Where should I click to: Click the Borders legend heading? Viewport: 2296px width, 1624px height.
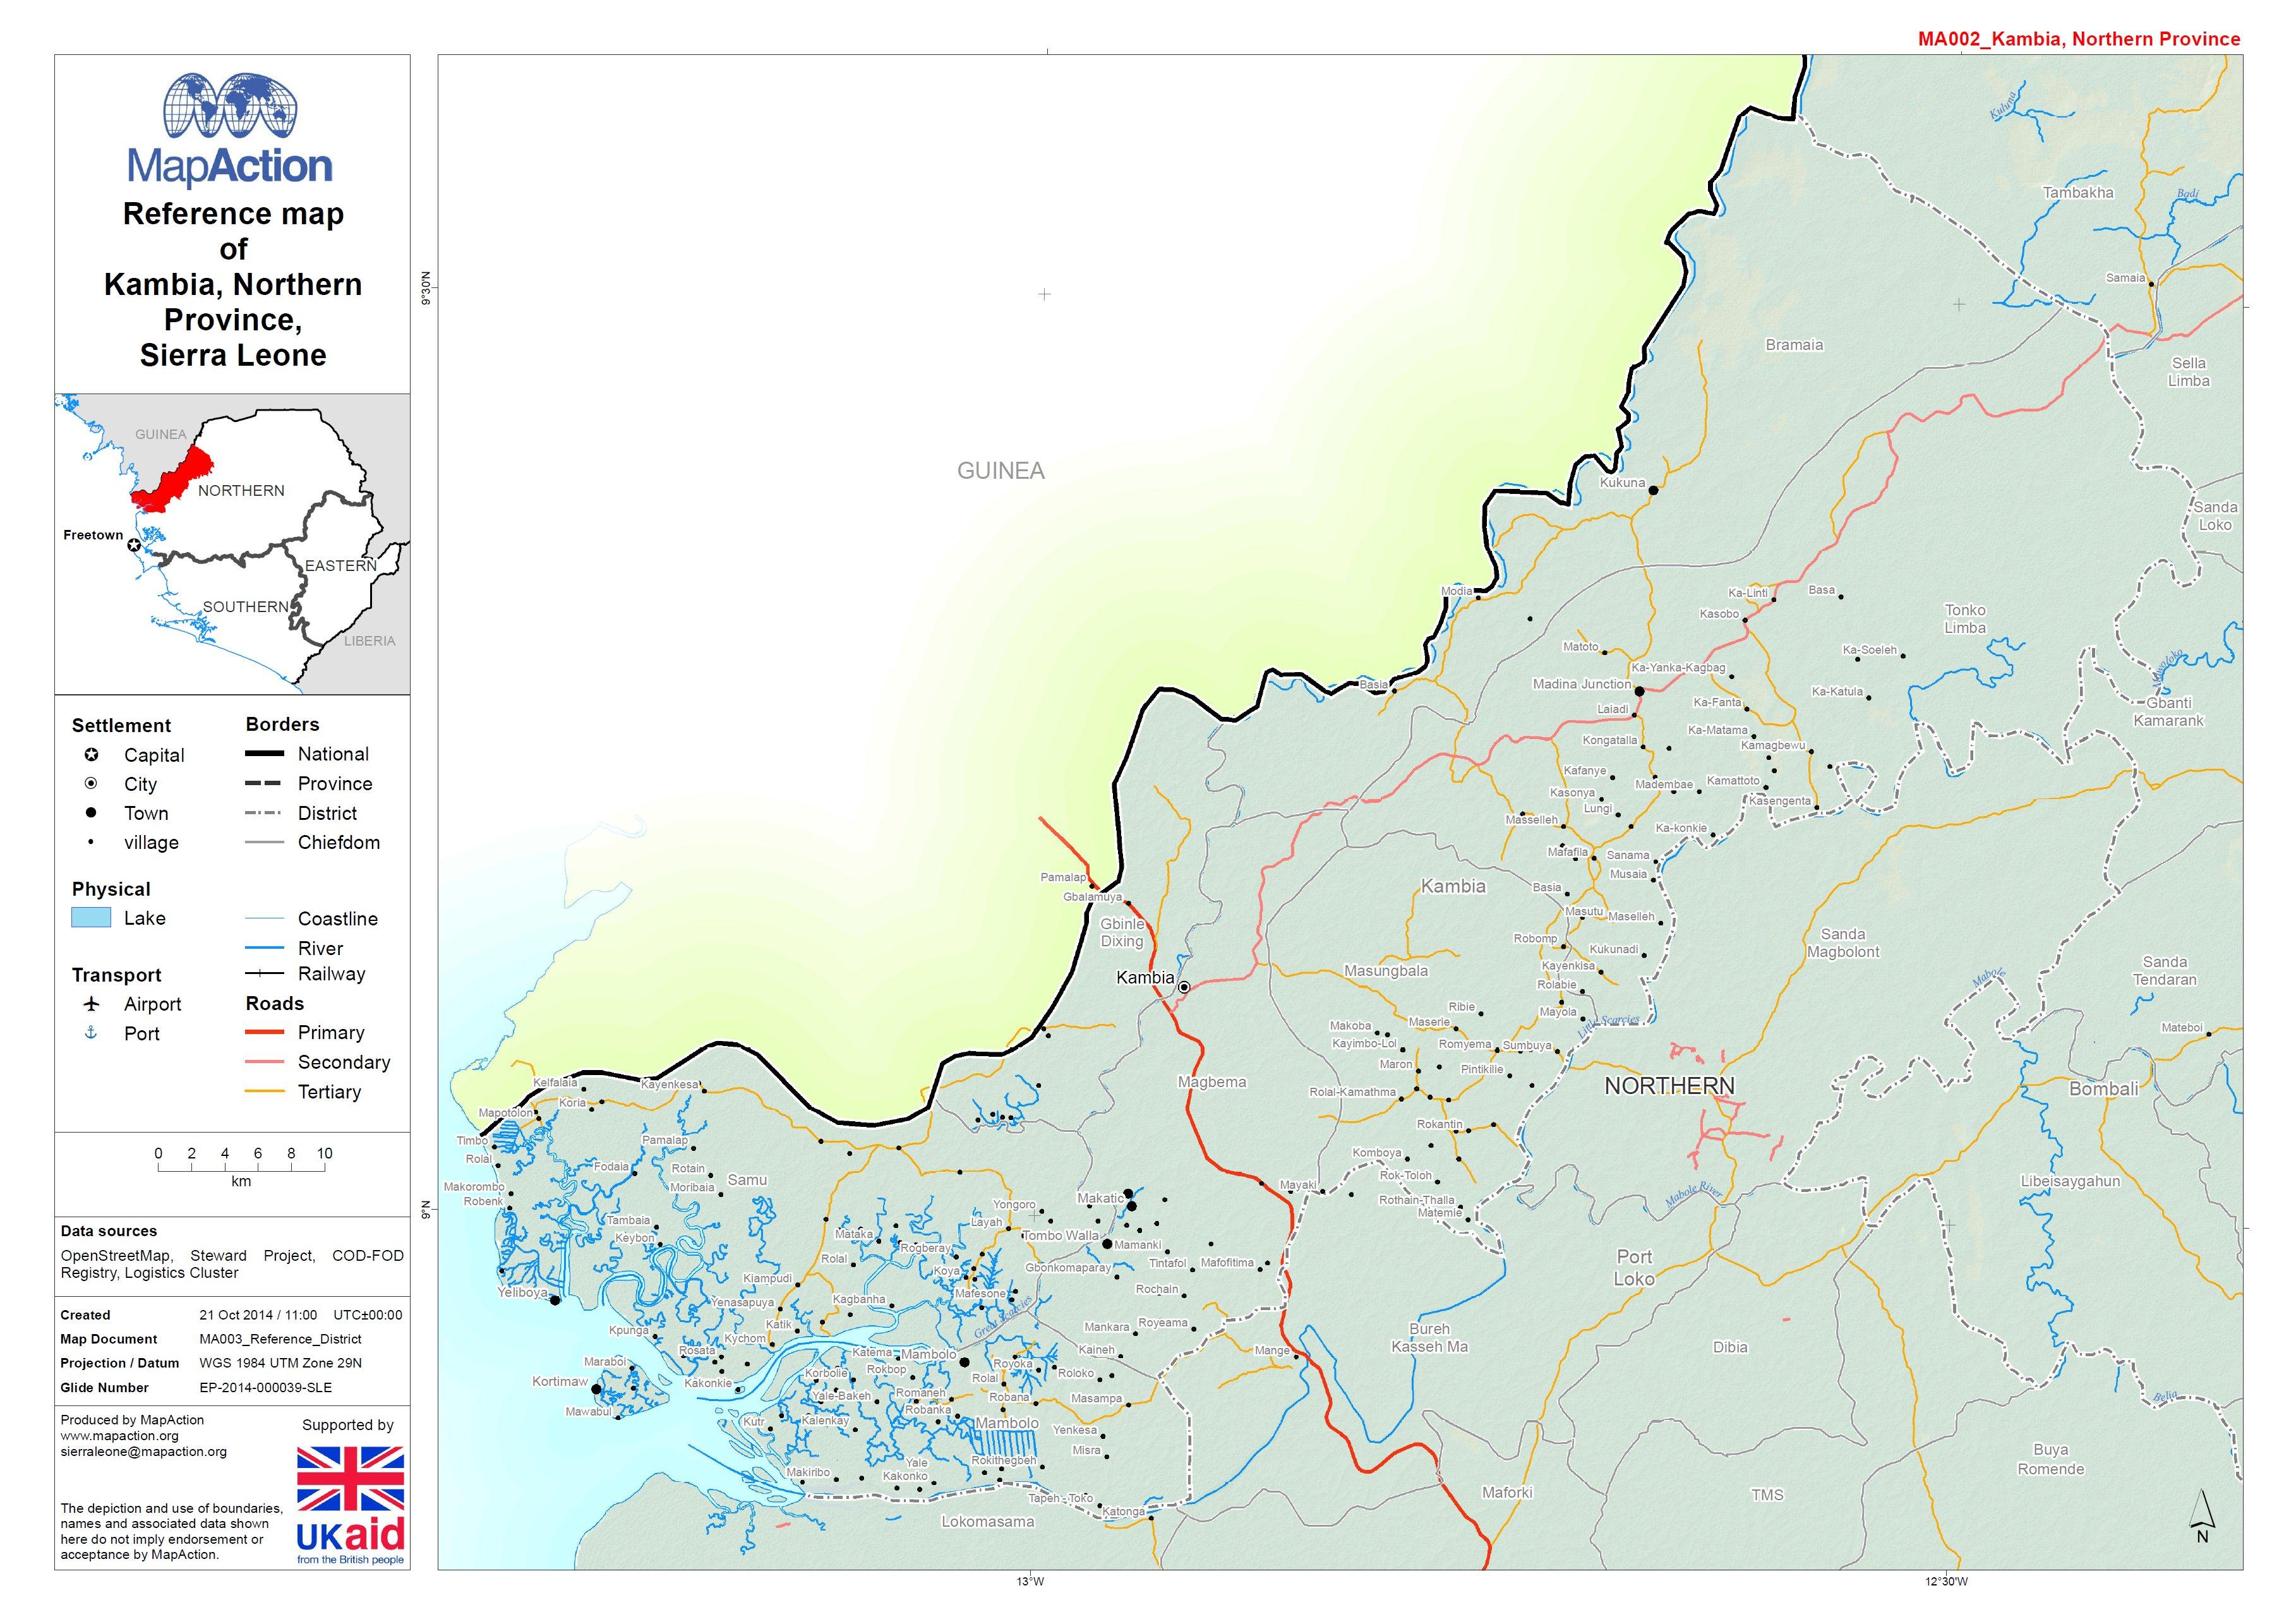coord(283,725)
